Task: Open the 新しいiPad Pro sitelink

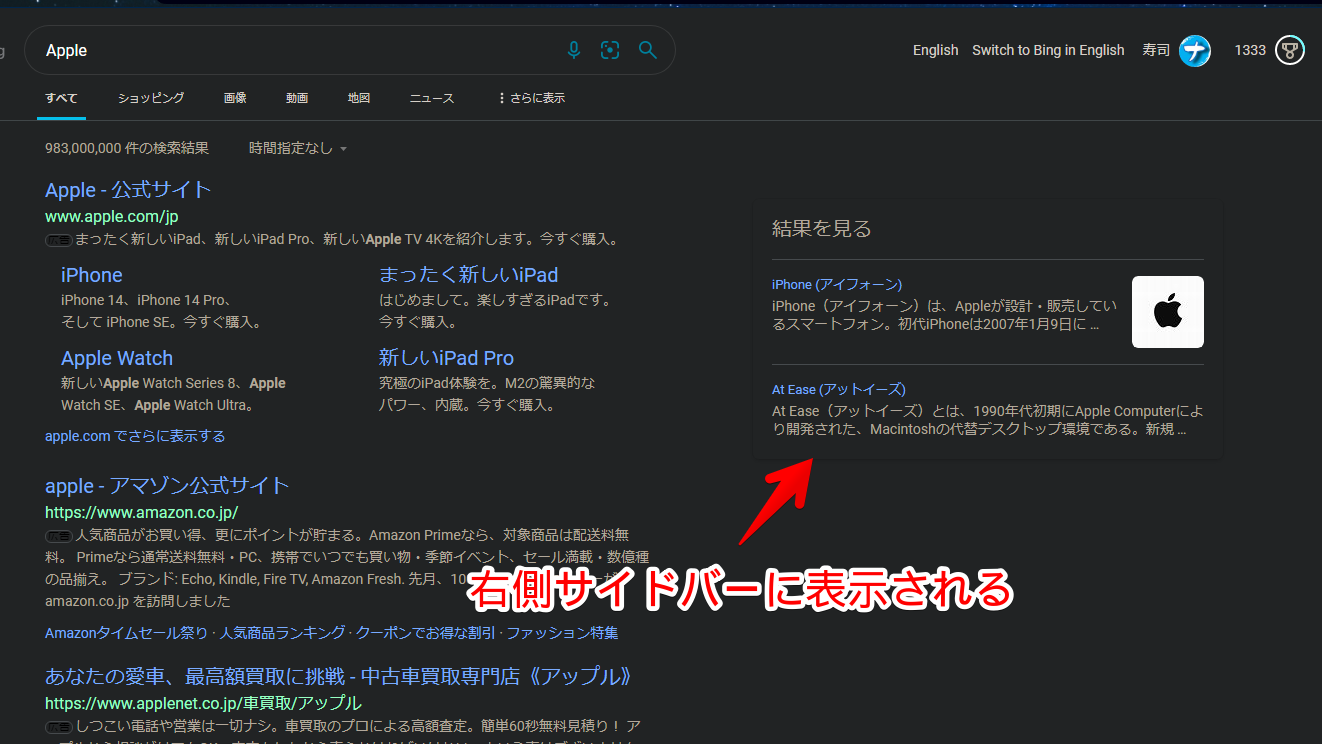Action: click(x=446, y=358)
